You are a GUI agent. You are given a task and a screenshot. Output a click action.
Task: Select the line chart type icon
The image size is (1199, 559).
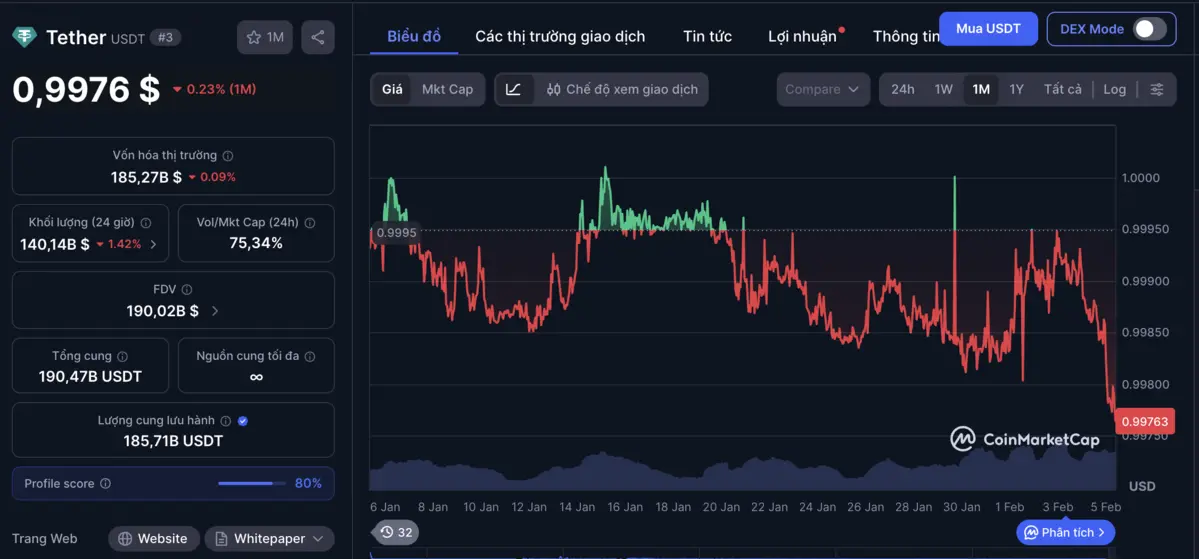513,89
